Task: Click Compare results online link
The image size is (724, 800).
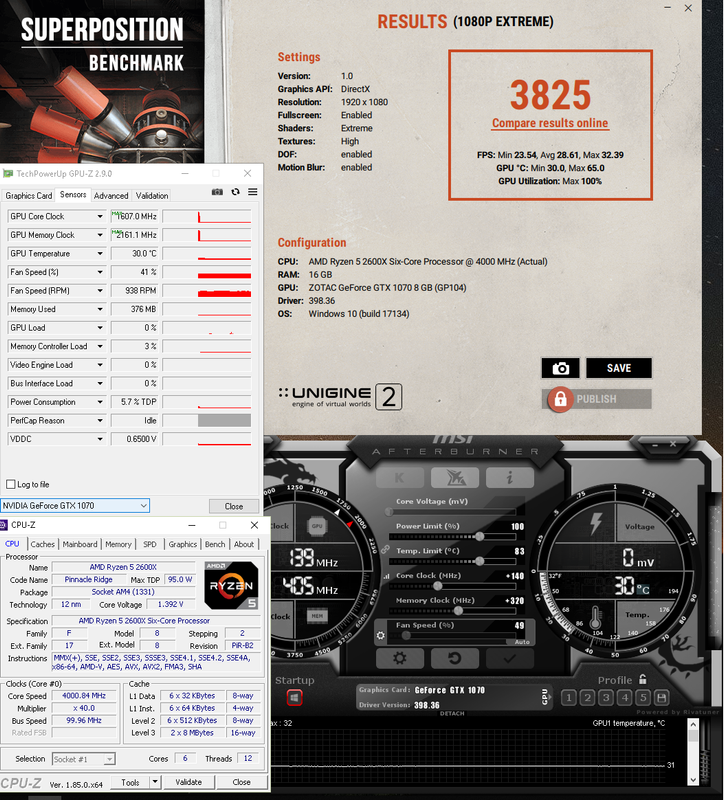Action: point(550,123)
